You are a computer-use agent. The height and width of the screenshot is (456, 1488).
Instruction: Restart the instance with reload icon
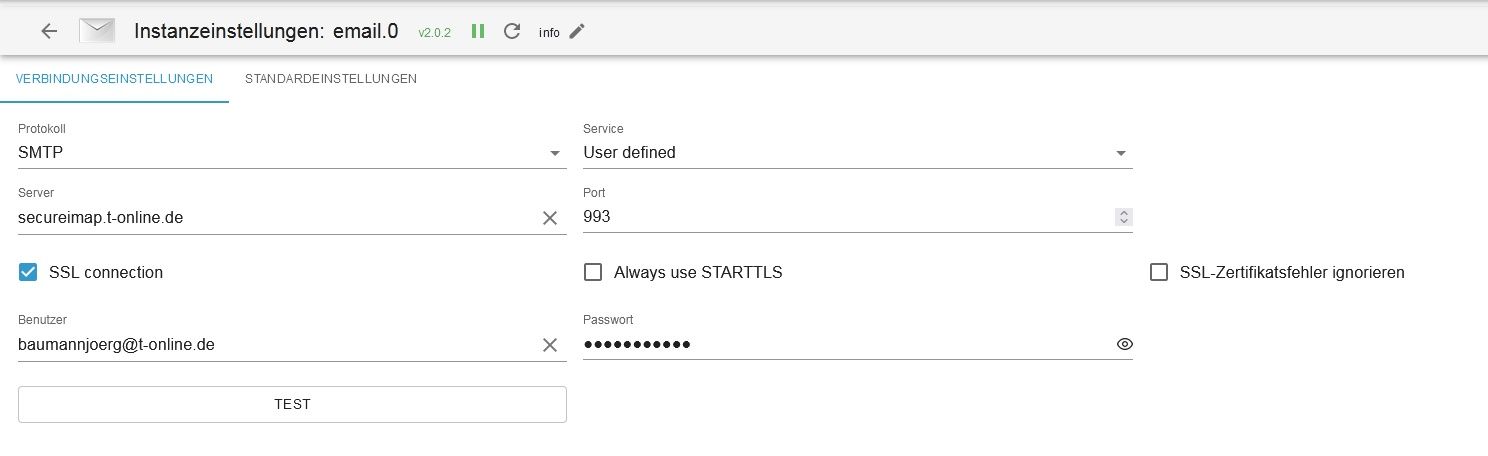pos(512,31)
